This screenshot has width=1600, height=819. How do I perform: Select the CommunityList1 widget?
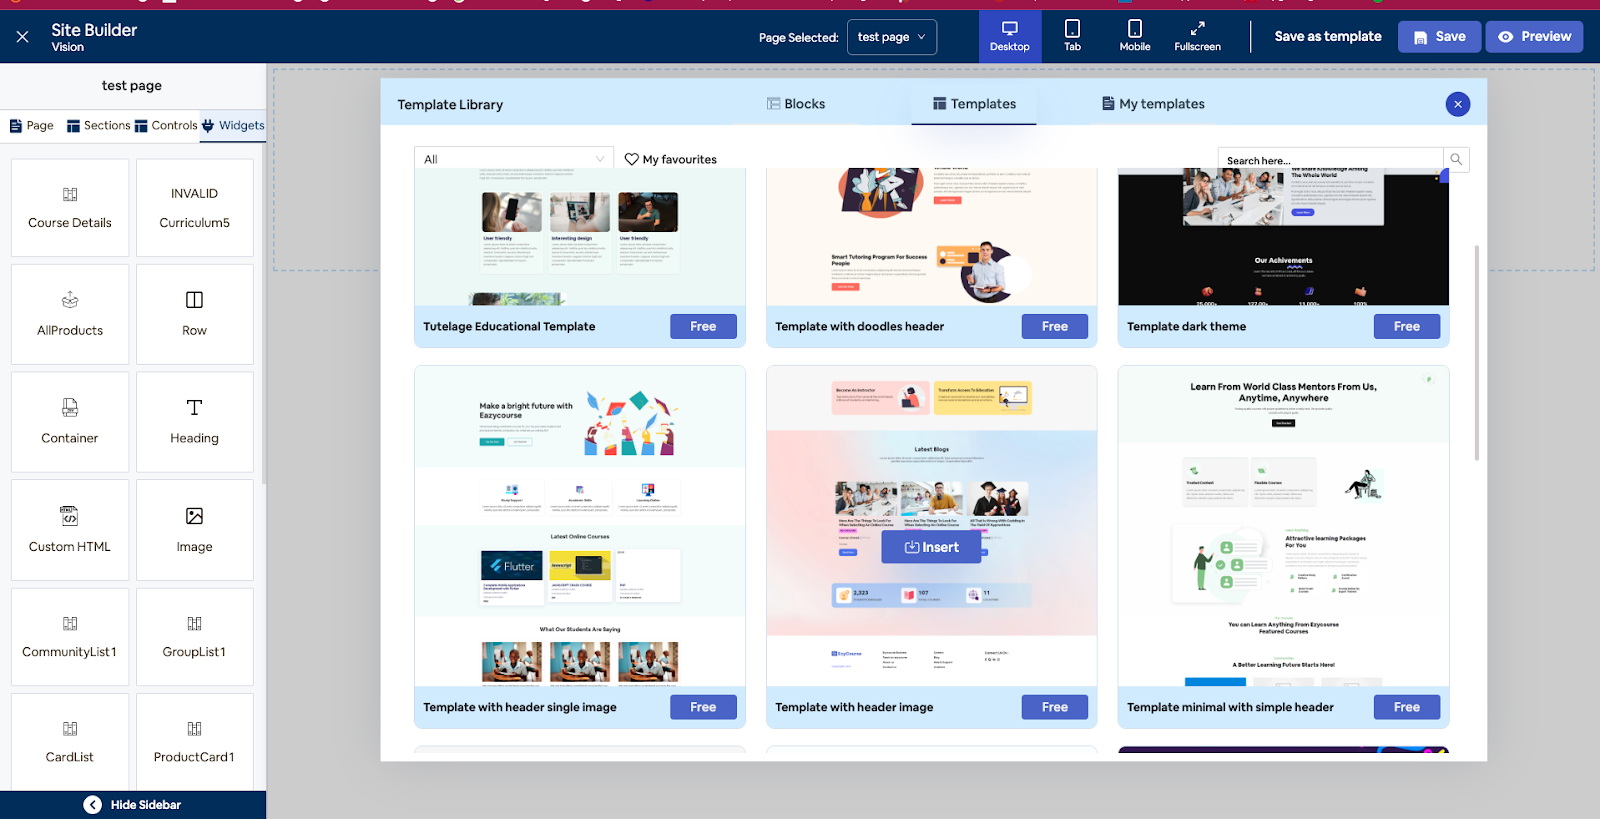(x=70, y=637)
